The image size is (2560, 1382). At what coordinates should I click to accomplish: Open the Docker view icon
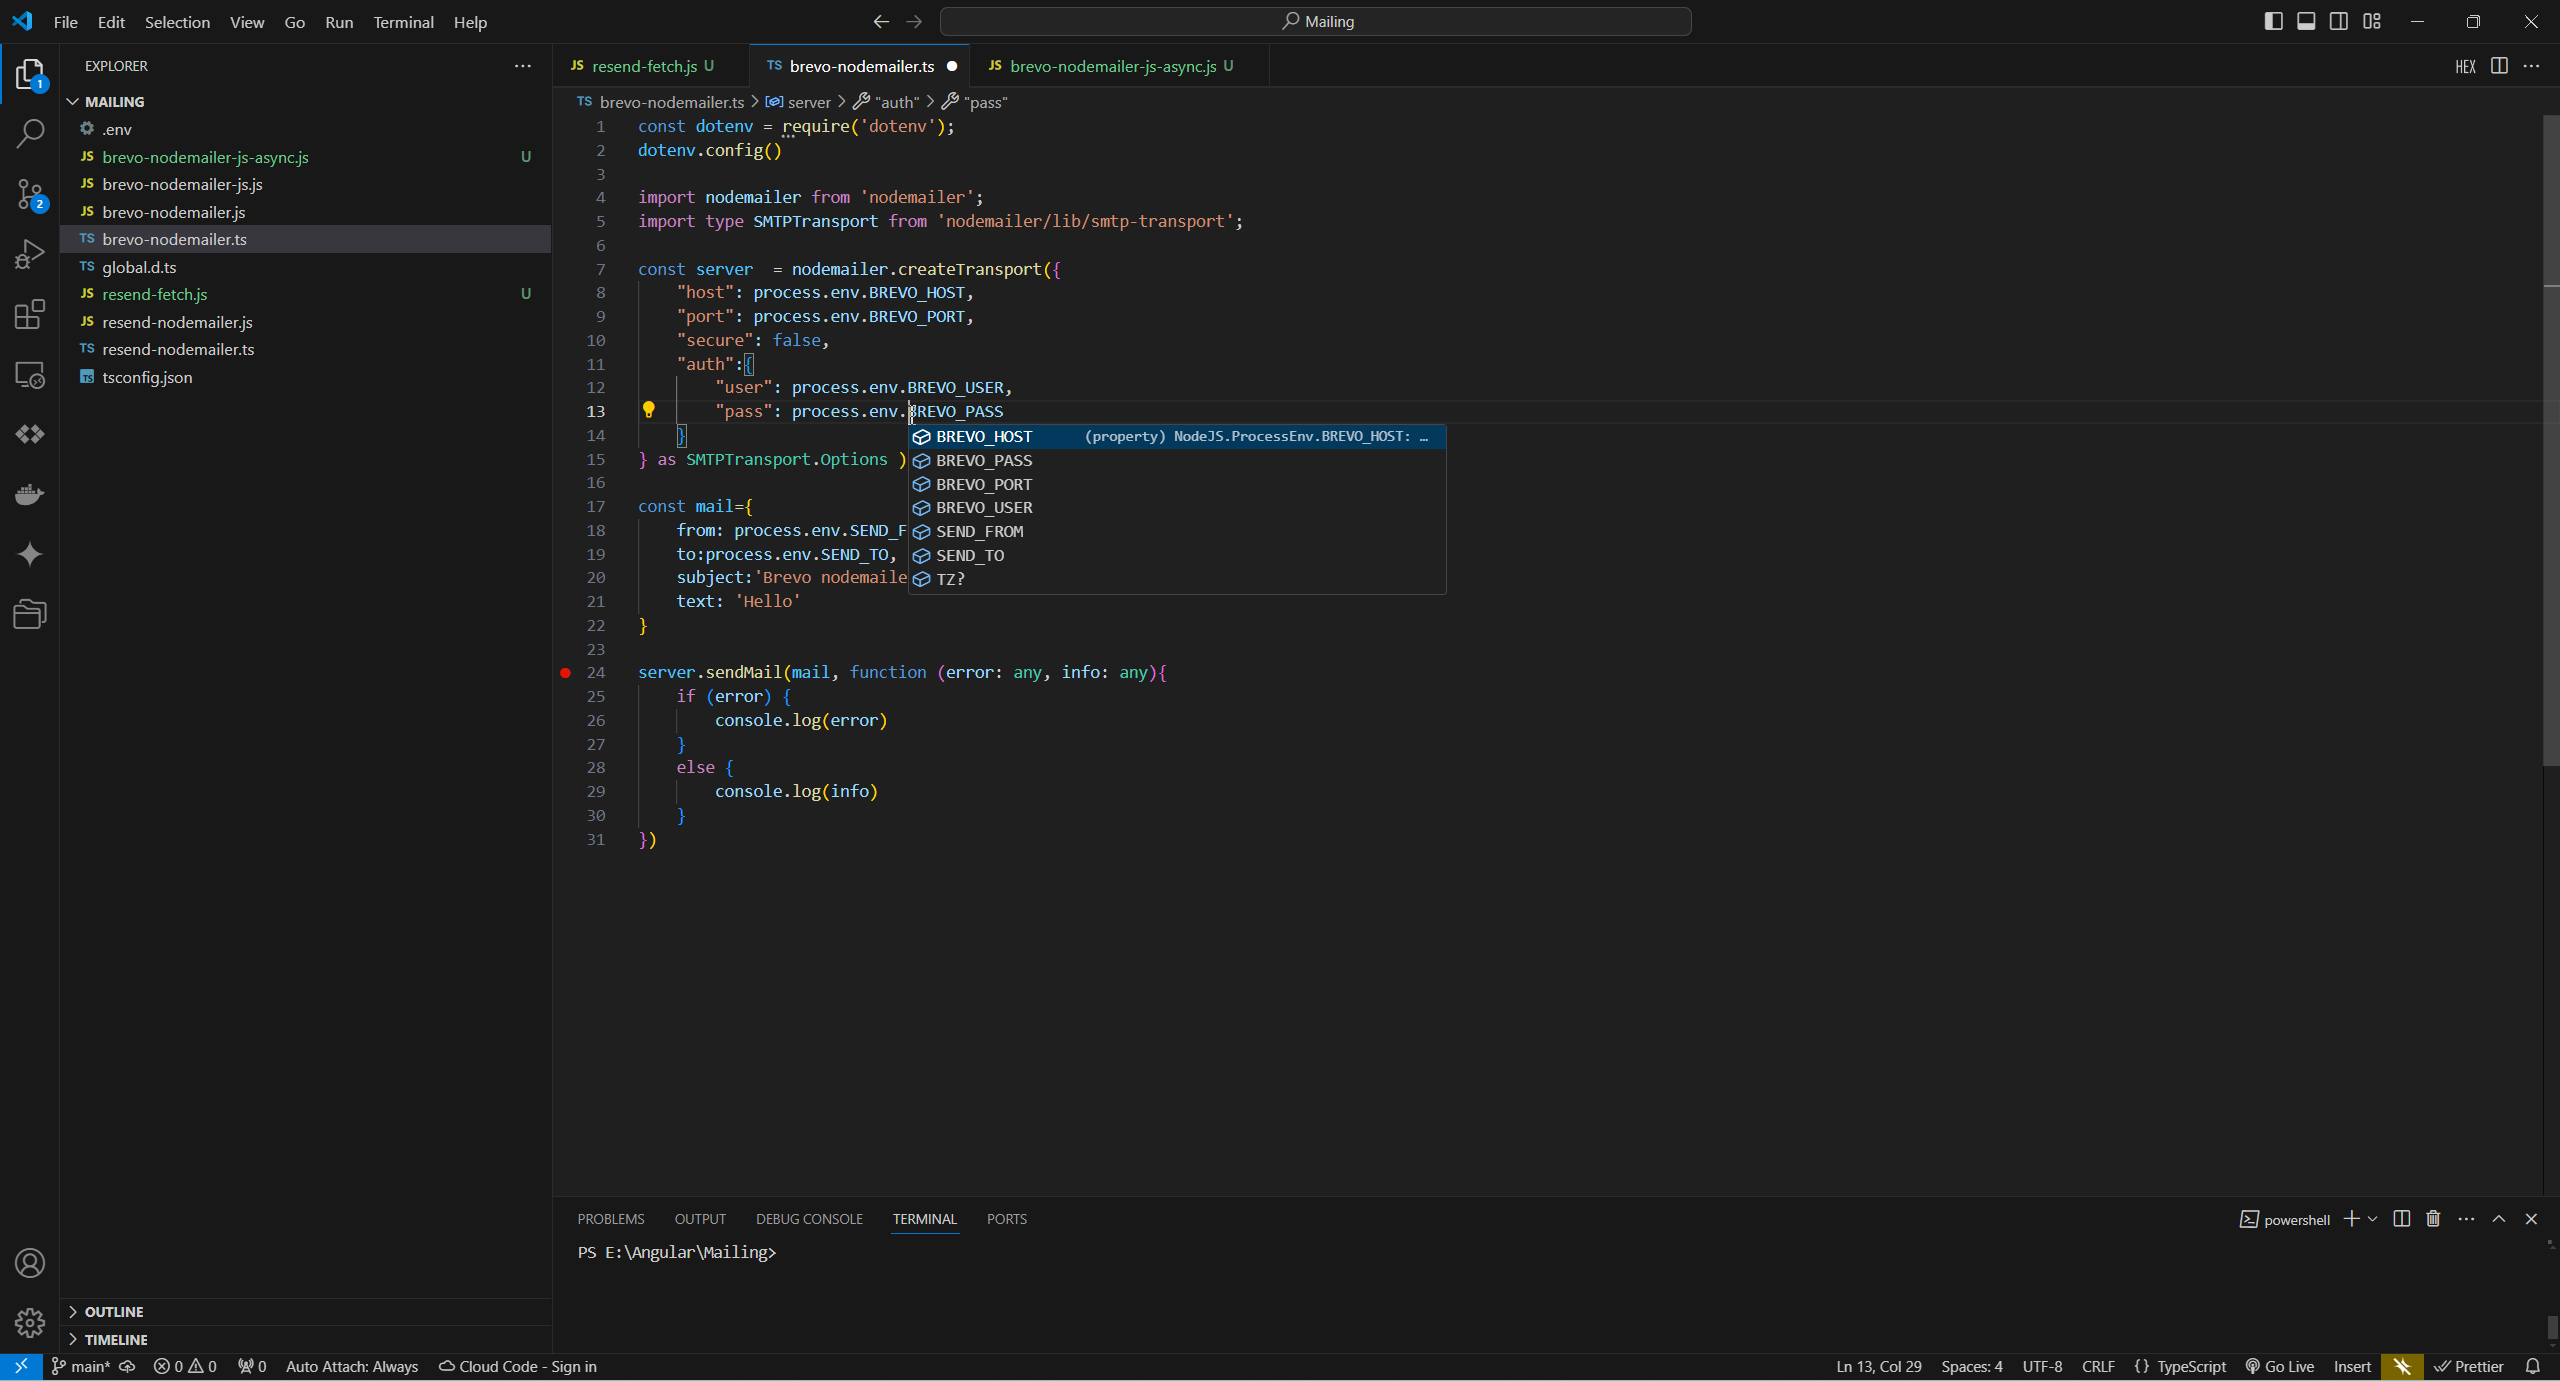coord(30,494)
